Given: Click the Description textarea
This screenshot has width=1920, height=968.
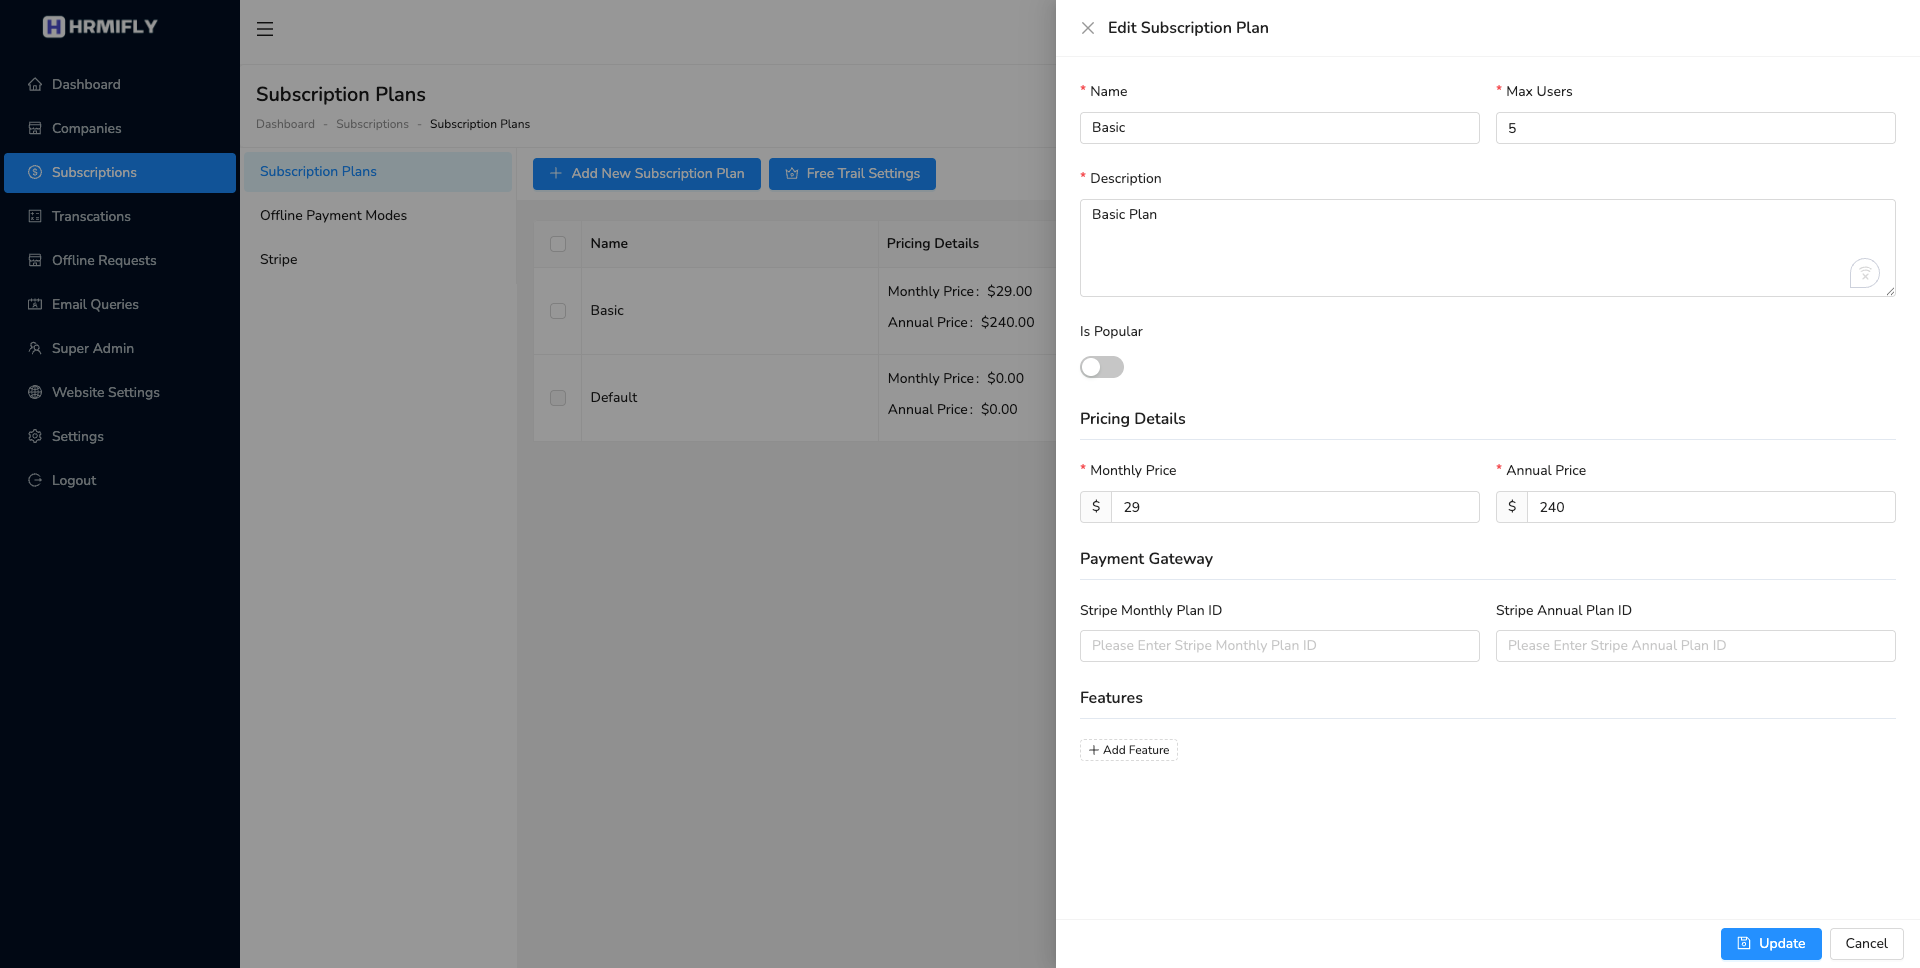Looking at the screenshot, I should point(1488,248).
